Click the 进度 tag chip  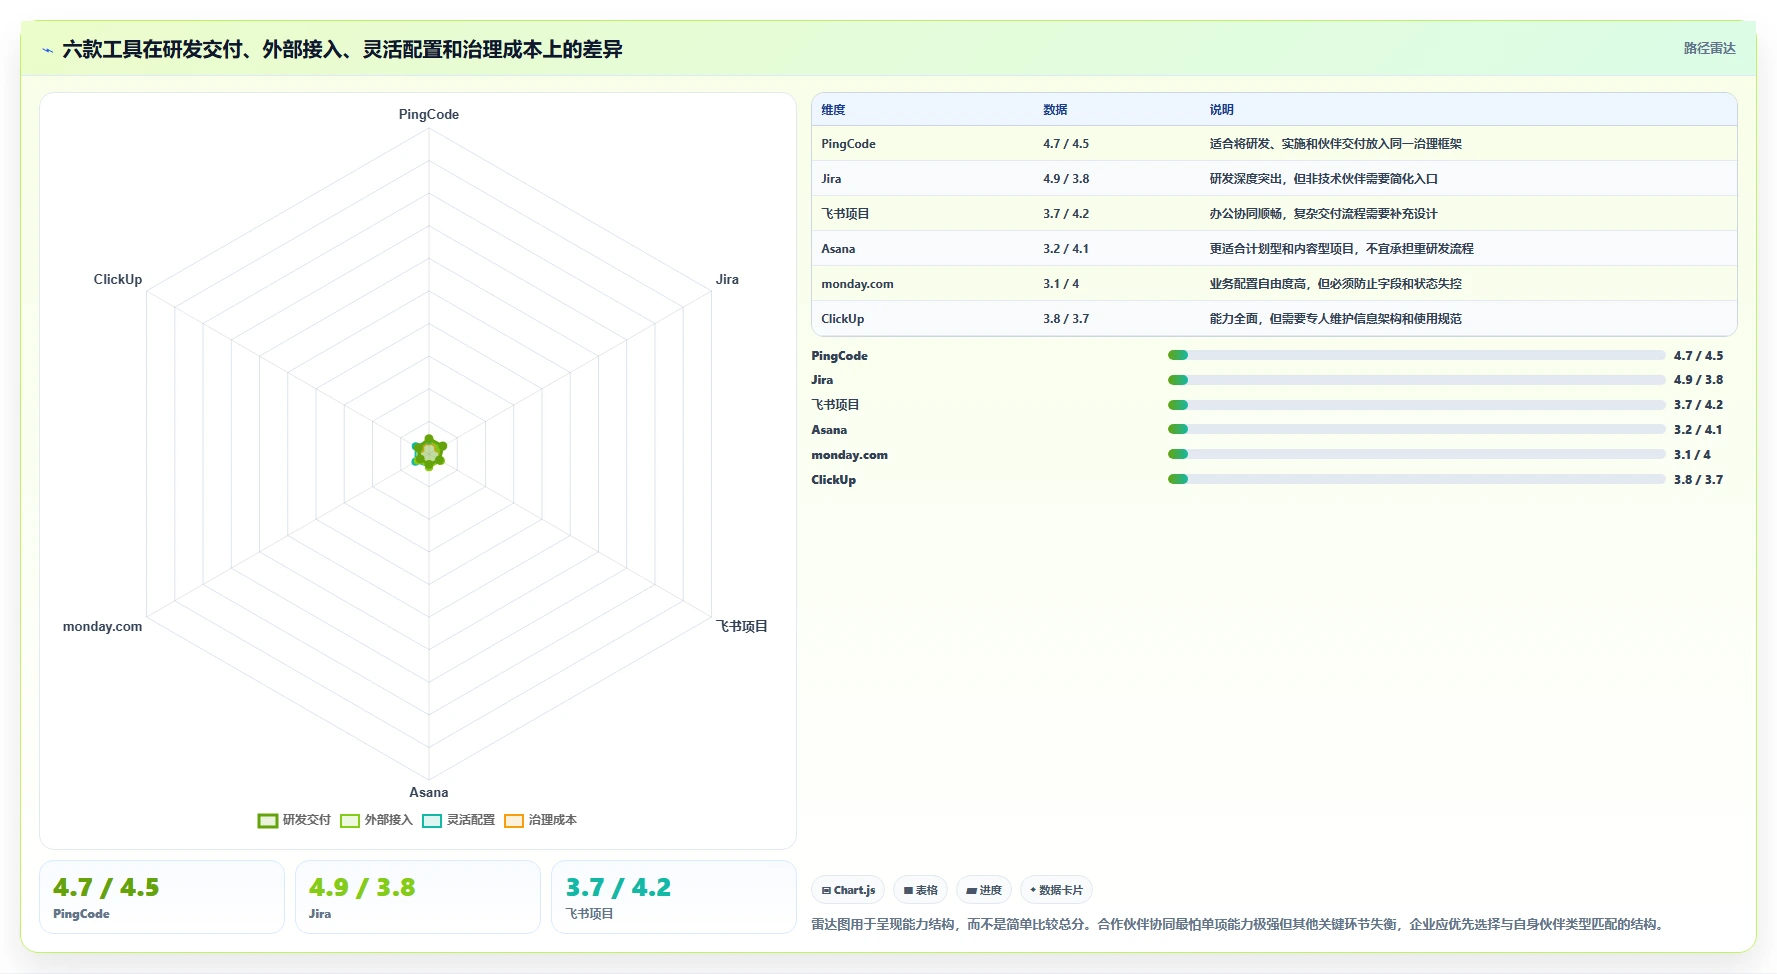(984, 890)
